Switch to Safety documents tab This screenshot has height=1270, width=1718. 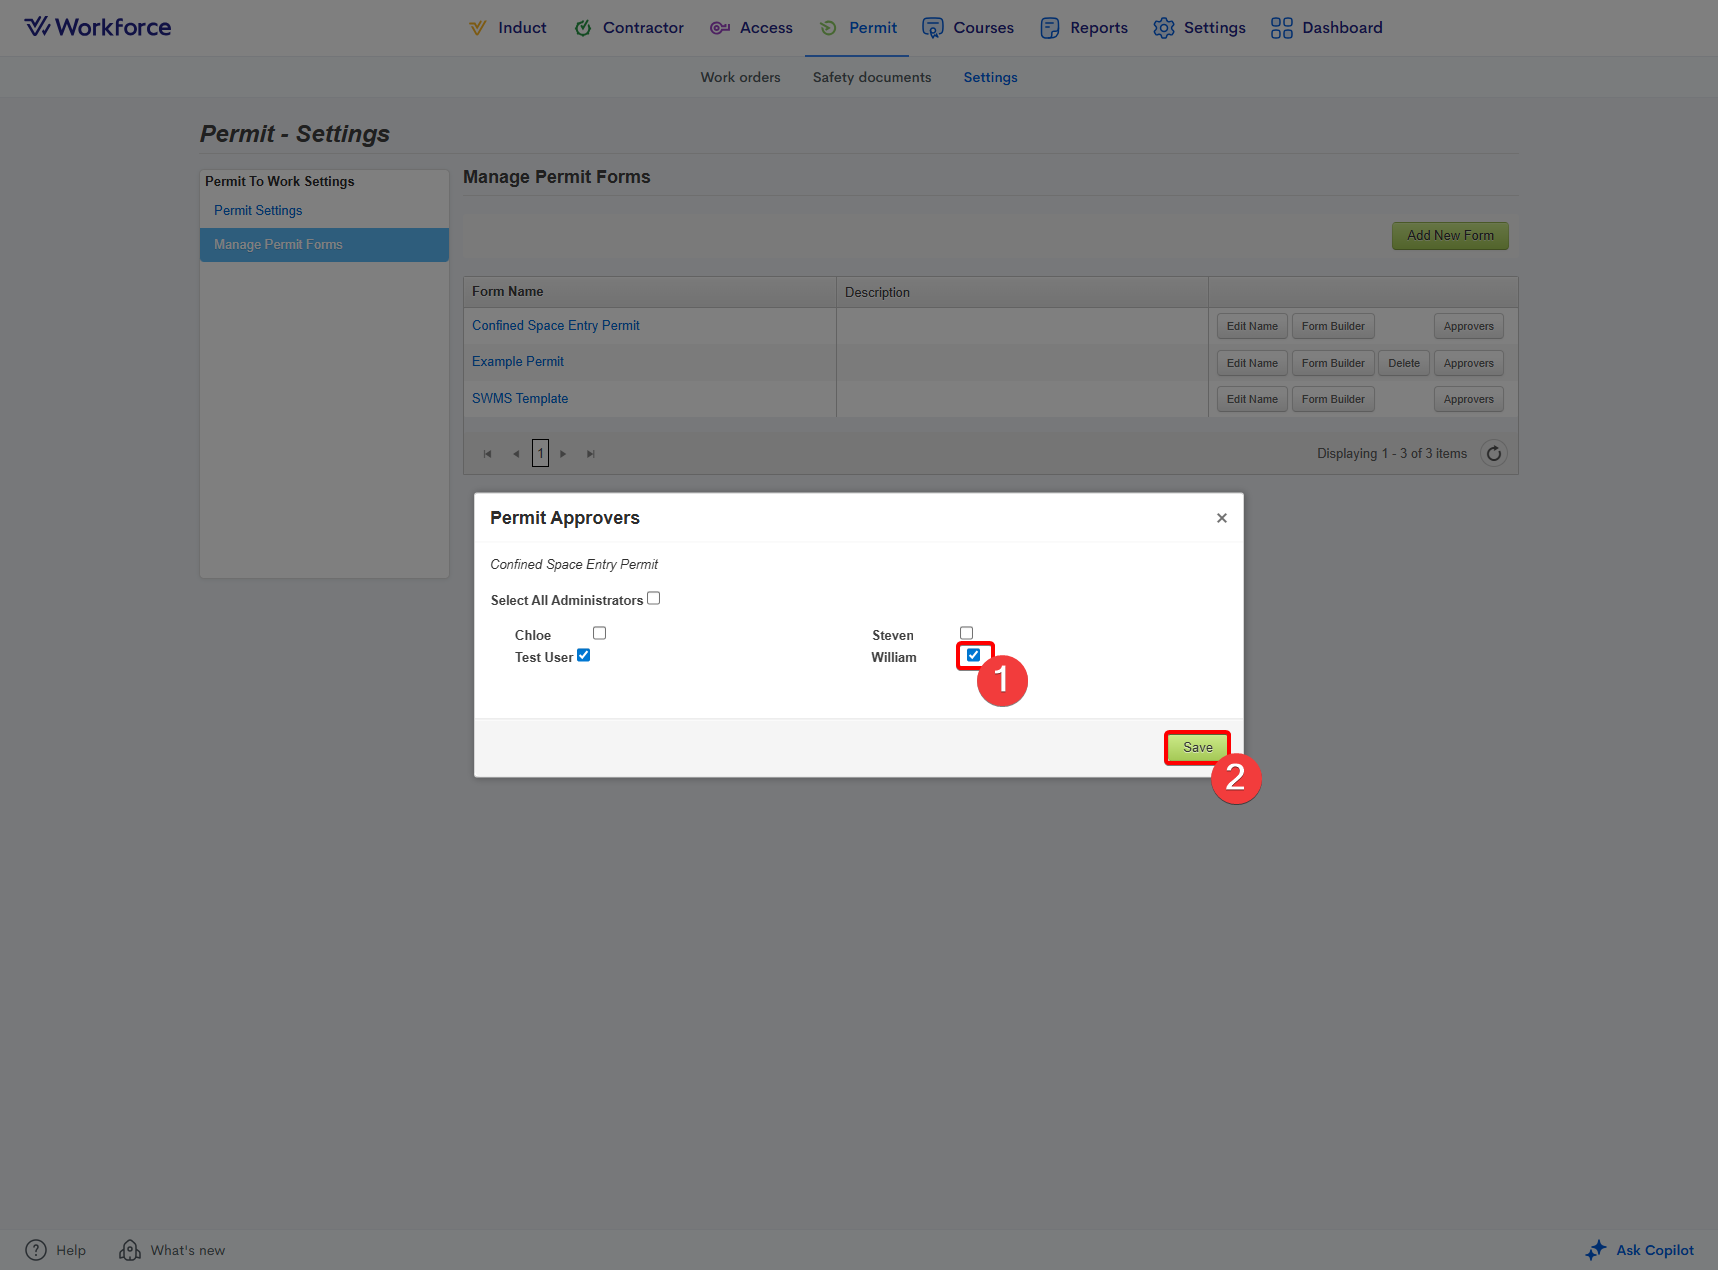(x=871, y=77)
